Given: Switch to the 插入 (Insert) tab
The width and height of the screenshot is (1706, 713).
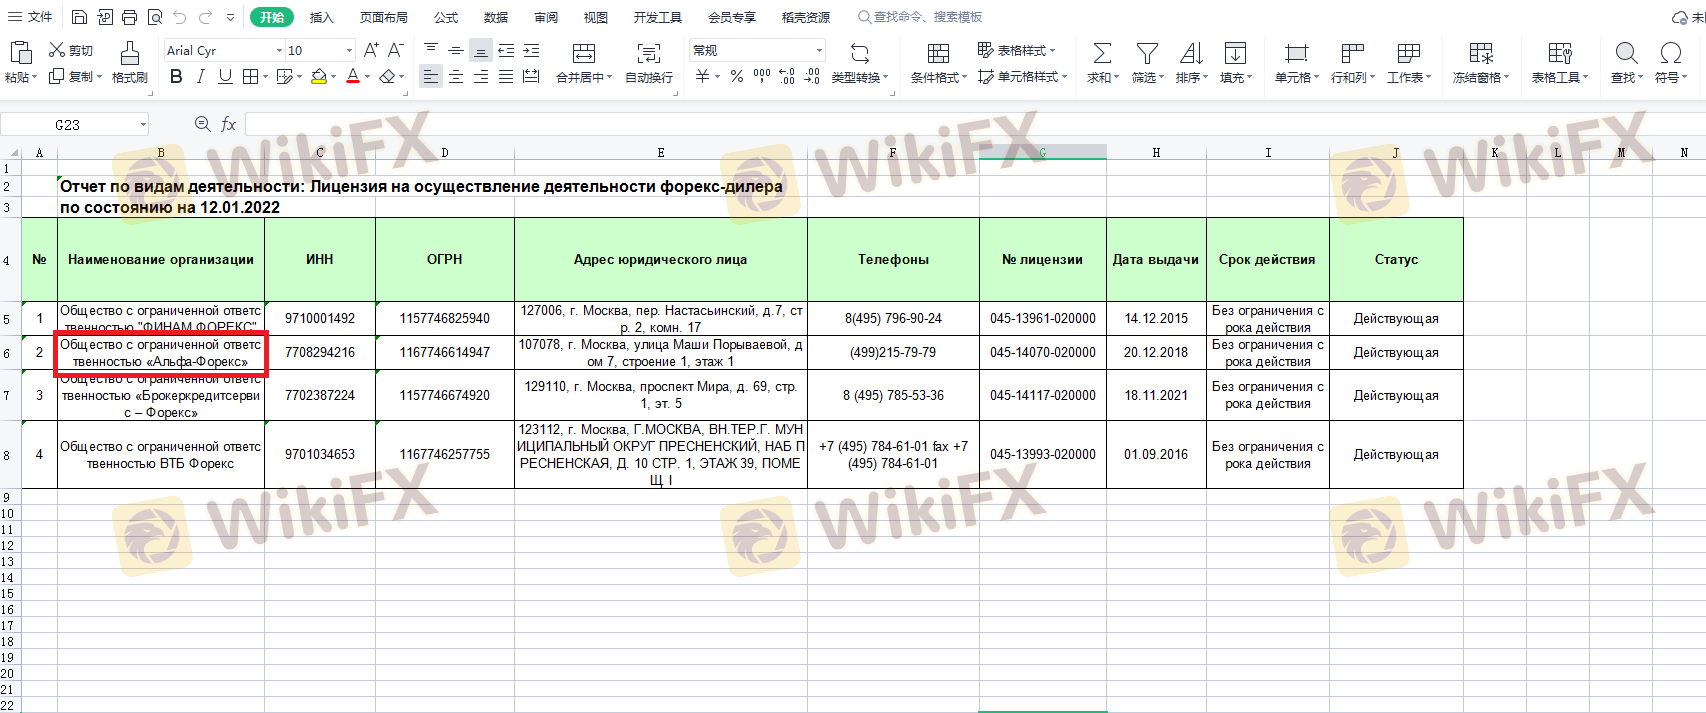Looking at the screenshot, I should pyautogui.click(x=321, y=17).
